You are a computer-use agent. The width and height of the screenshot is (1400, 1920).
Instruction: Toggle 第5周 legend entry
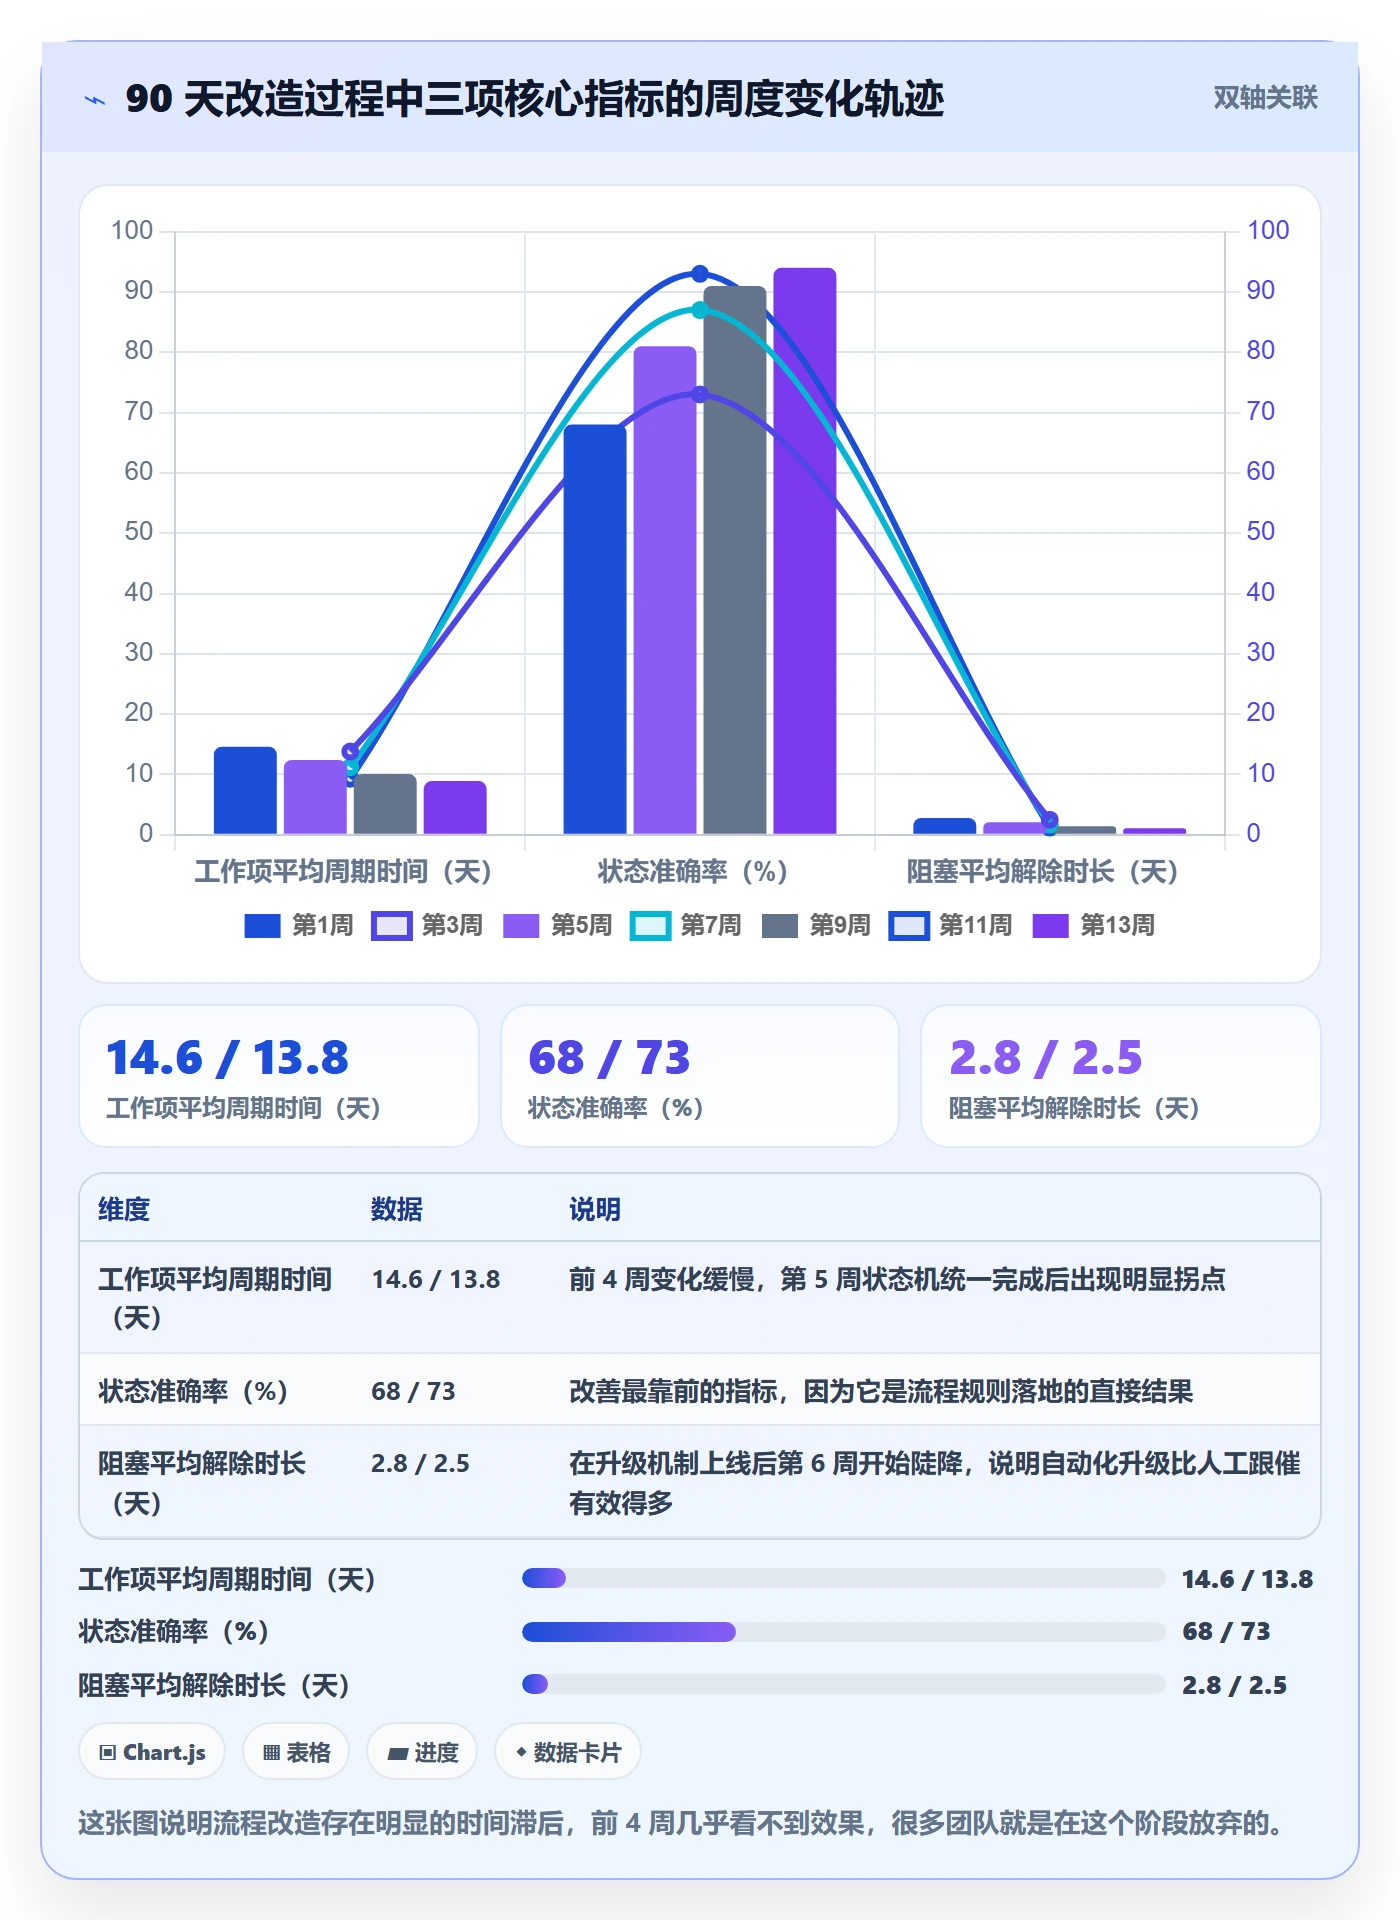[557, 926]
